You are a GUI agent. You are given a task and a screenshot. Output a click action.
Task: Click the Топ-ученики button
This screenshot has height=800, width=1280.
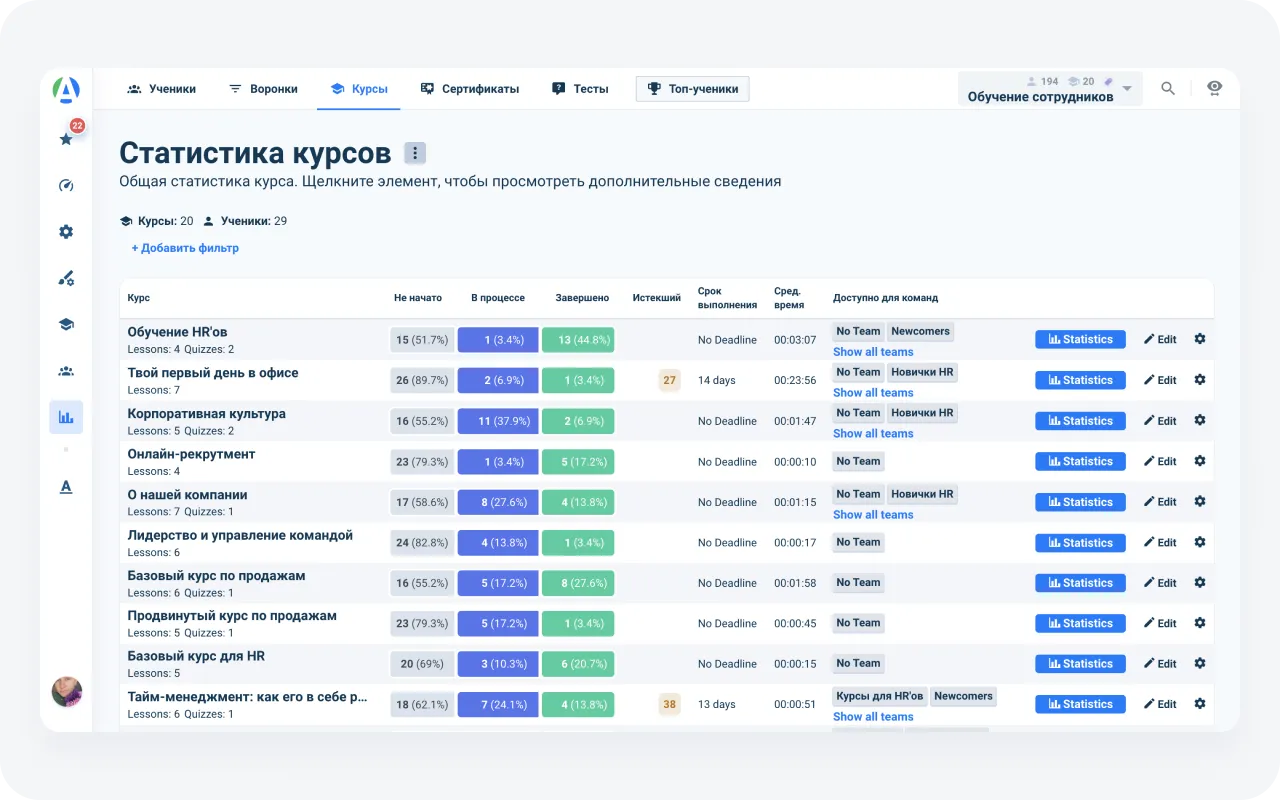pos(692,89)
